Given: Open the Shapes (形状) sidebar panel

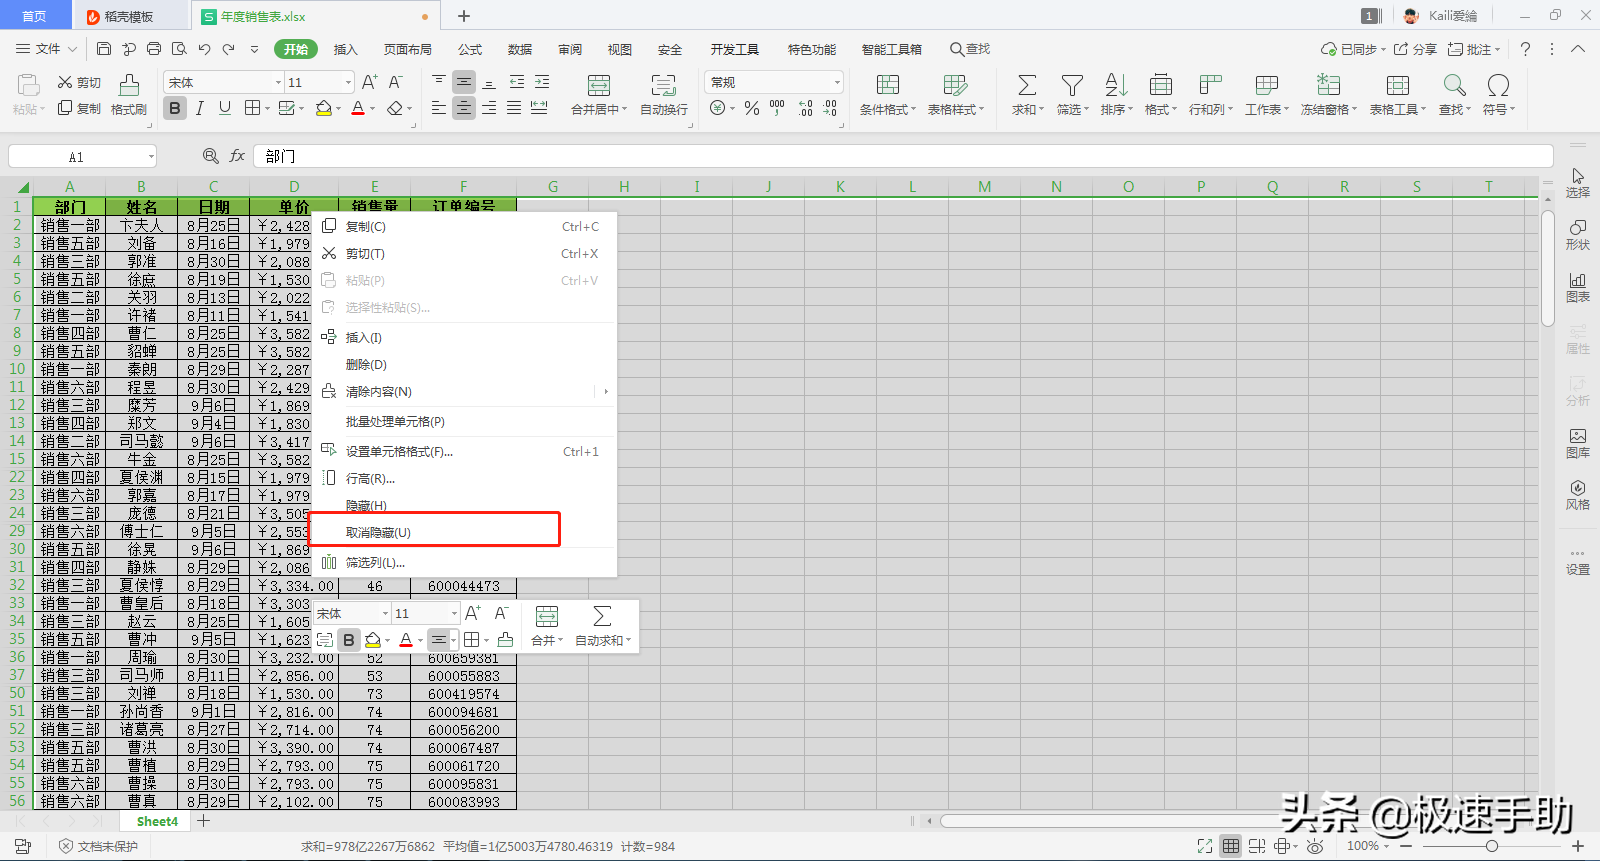Looking at the screenshot, I should 1577,235.
